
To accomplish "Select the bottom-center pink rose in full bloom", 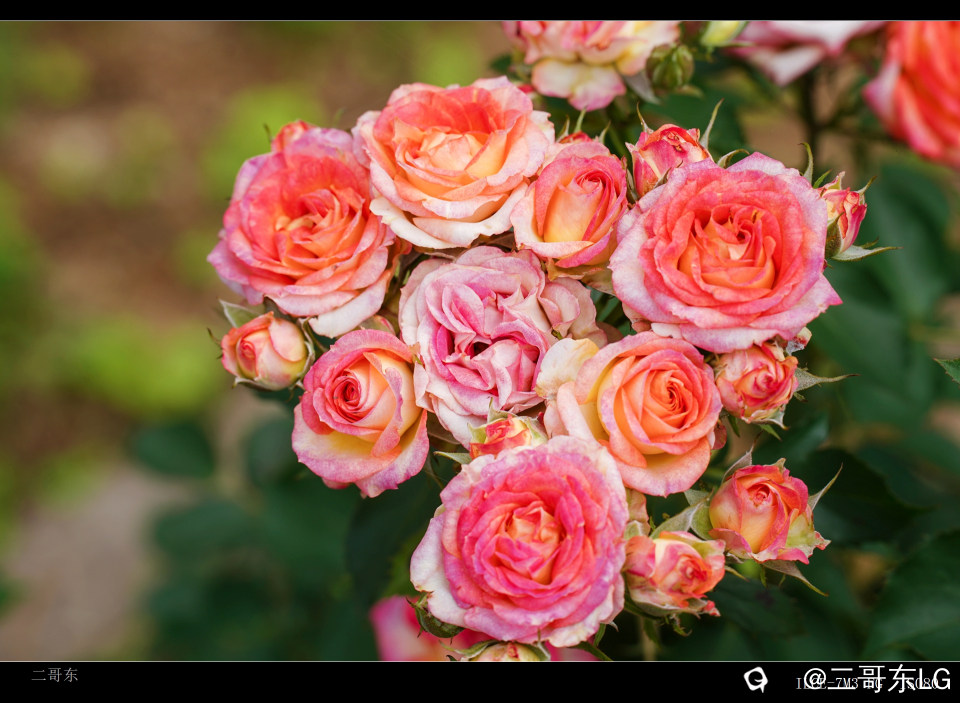I will tap(523, 540).
